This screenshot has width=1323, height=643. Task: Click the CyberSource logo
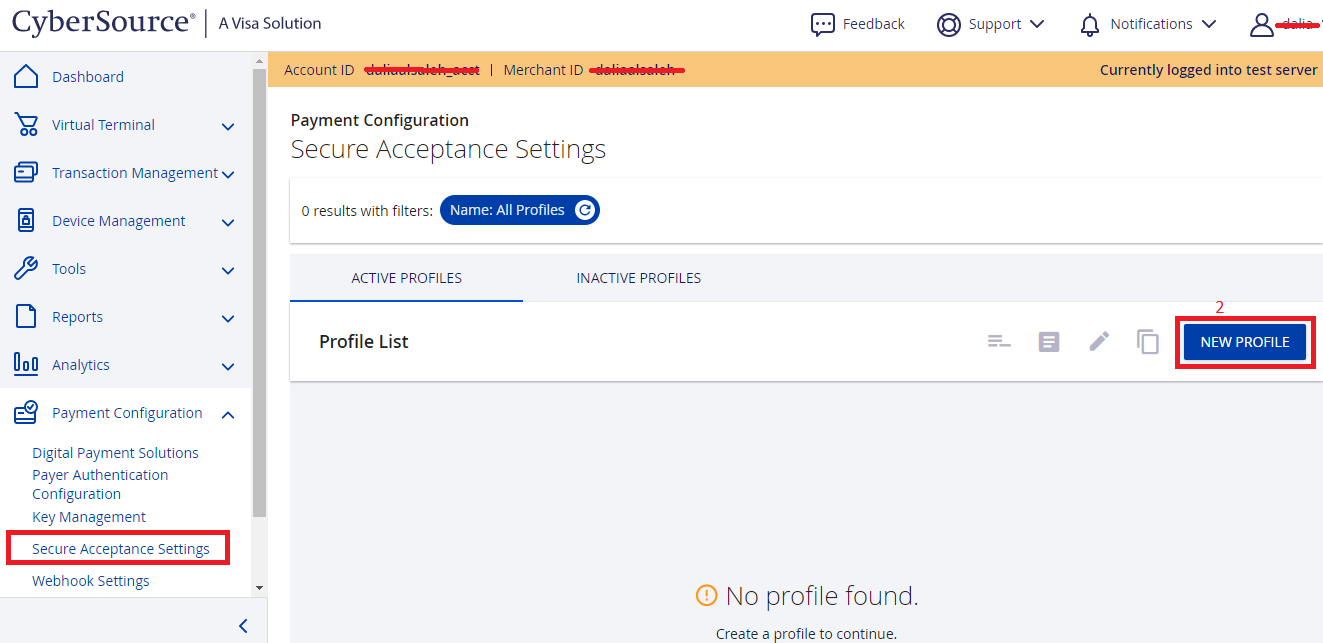pos(104,23)
